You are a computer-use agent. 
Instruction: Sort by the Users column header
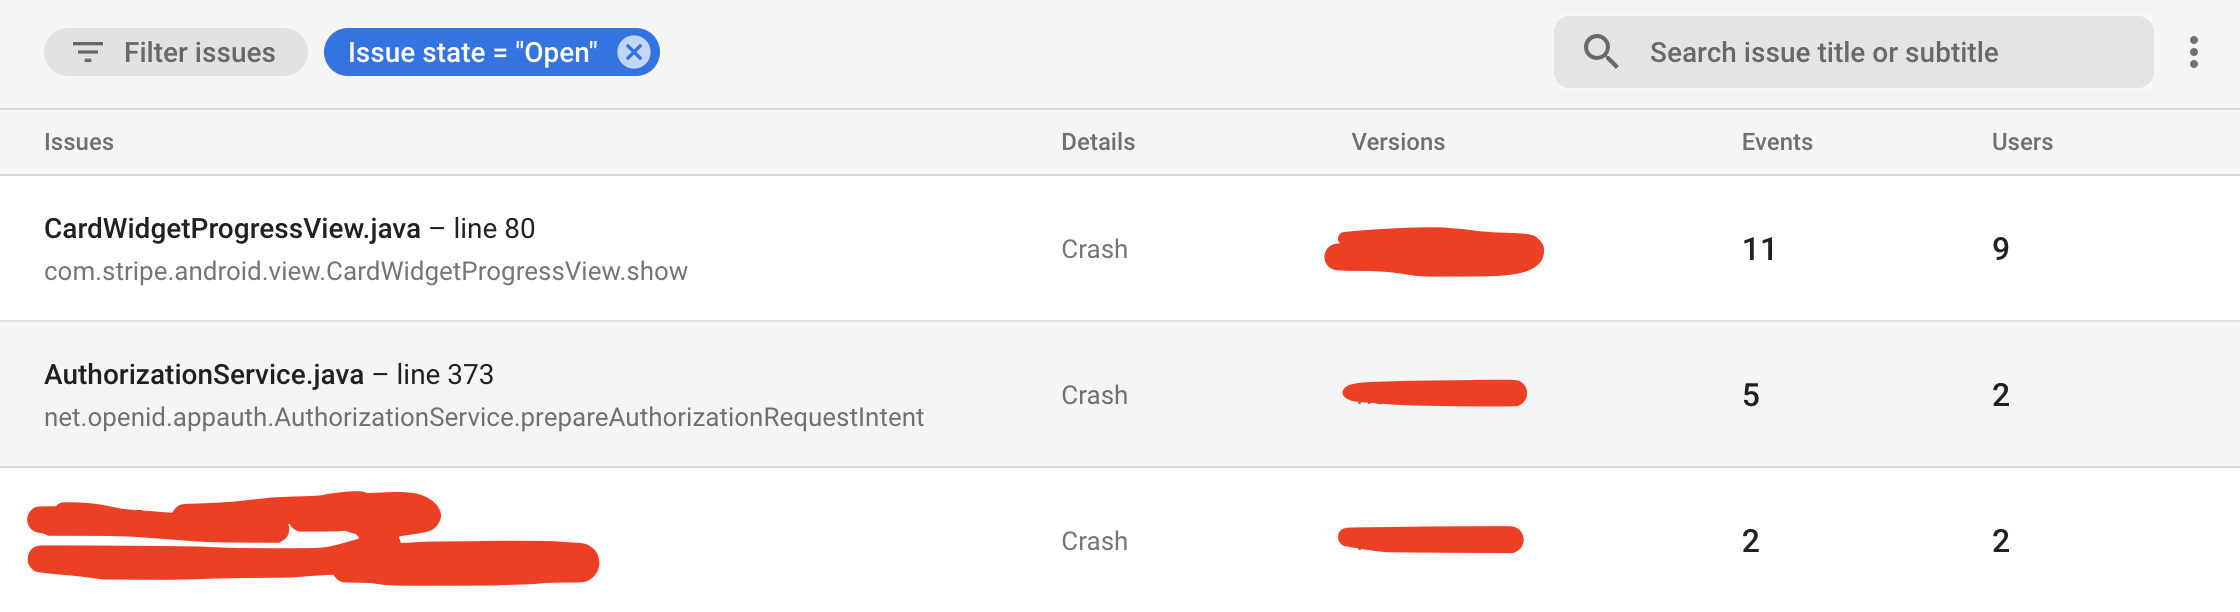tap(2022, 141)
